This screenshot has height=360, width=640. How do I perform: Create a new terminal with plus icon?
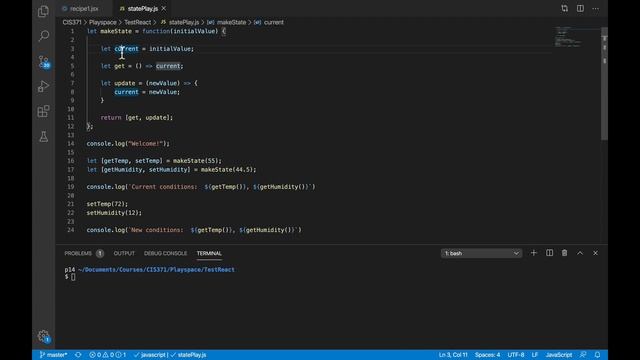[533, 253]
